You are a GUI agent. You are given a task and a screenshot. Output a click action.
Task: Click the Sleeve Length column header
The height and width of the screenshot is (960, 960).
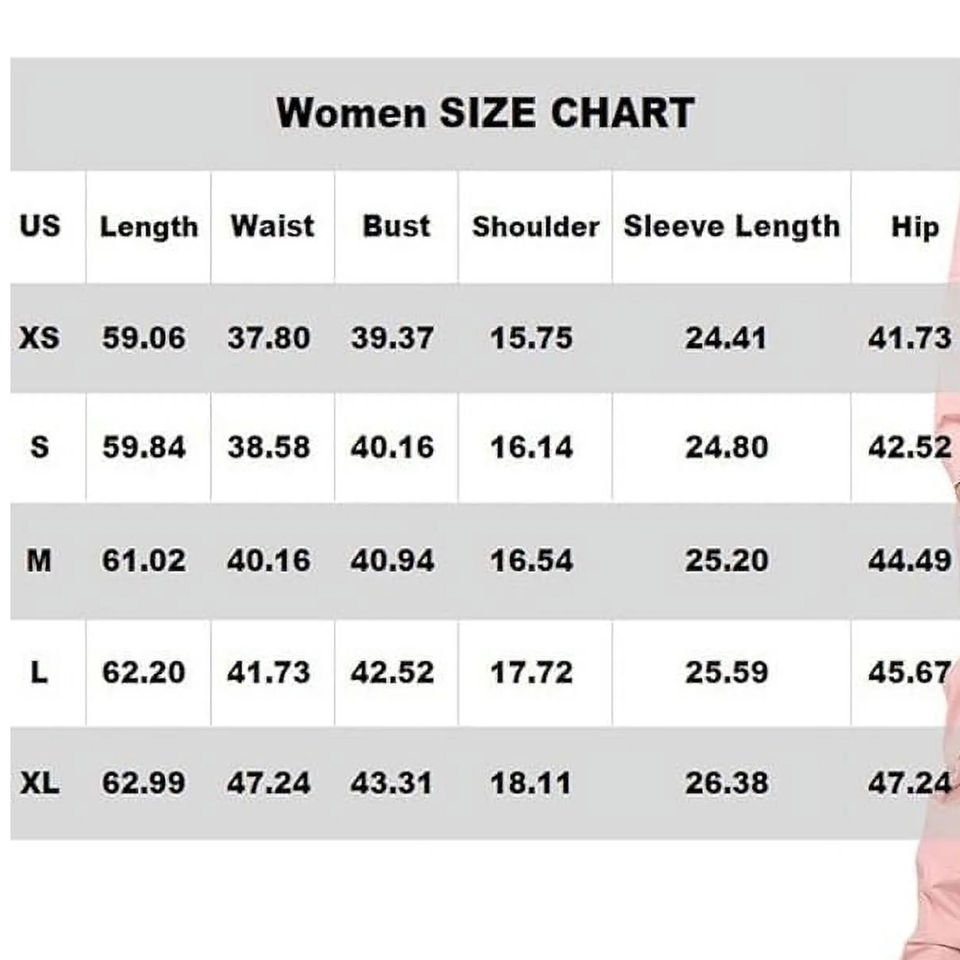[x=731, y=227]
